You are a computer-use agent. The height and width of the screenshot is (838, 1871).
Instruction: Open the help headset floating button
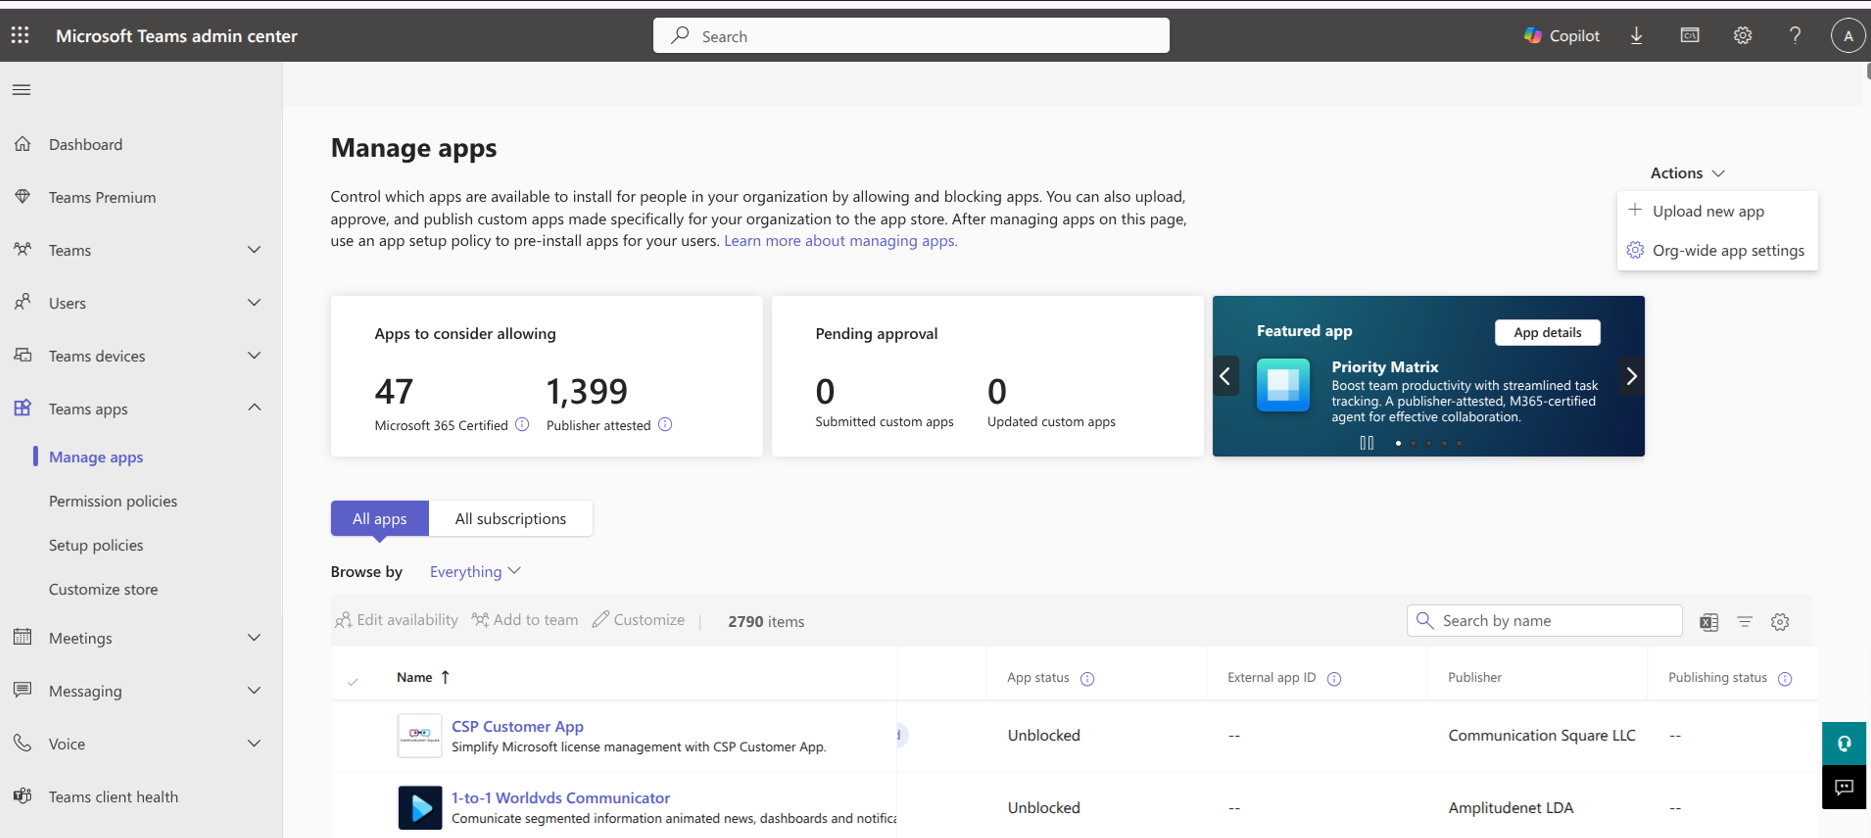[1845, 743]
